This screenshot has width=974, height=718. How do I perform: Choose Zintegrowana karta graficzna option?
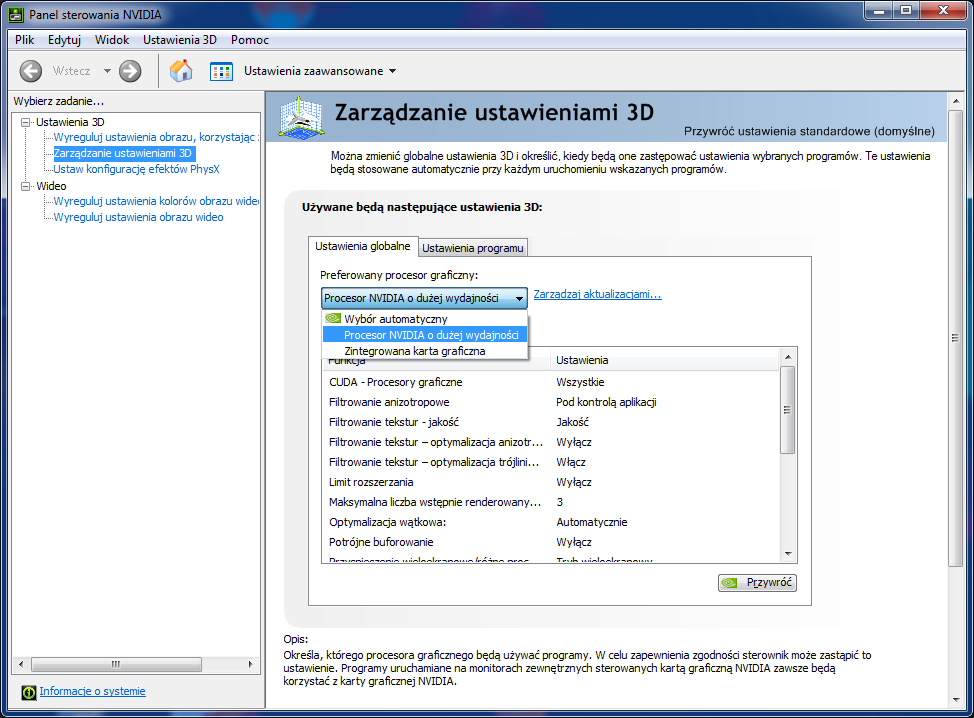tap(414, 351)
